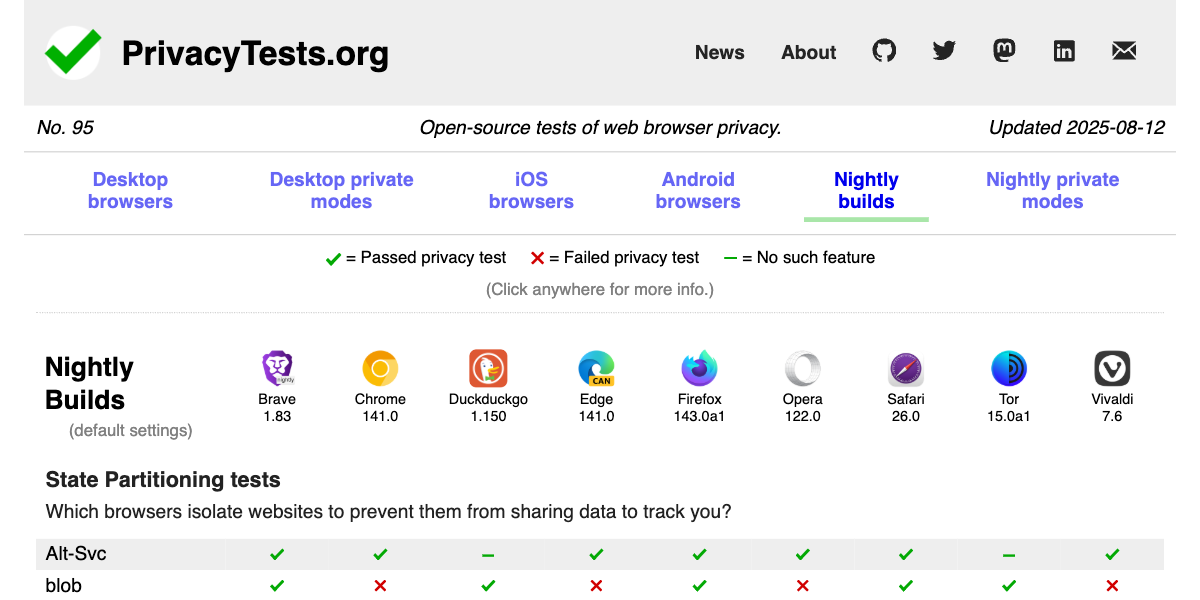Click Alt-Svc checkmark under Edge
The height and width of the screenshot is (600, 1200).
596,554
